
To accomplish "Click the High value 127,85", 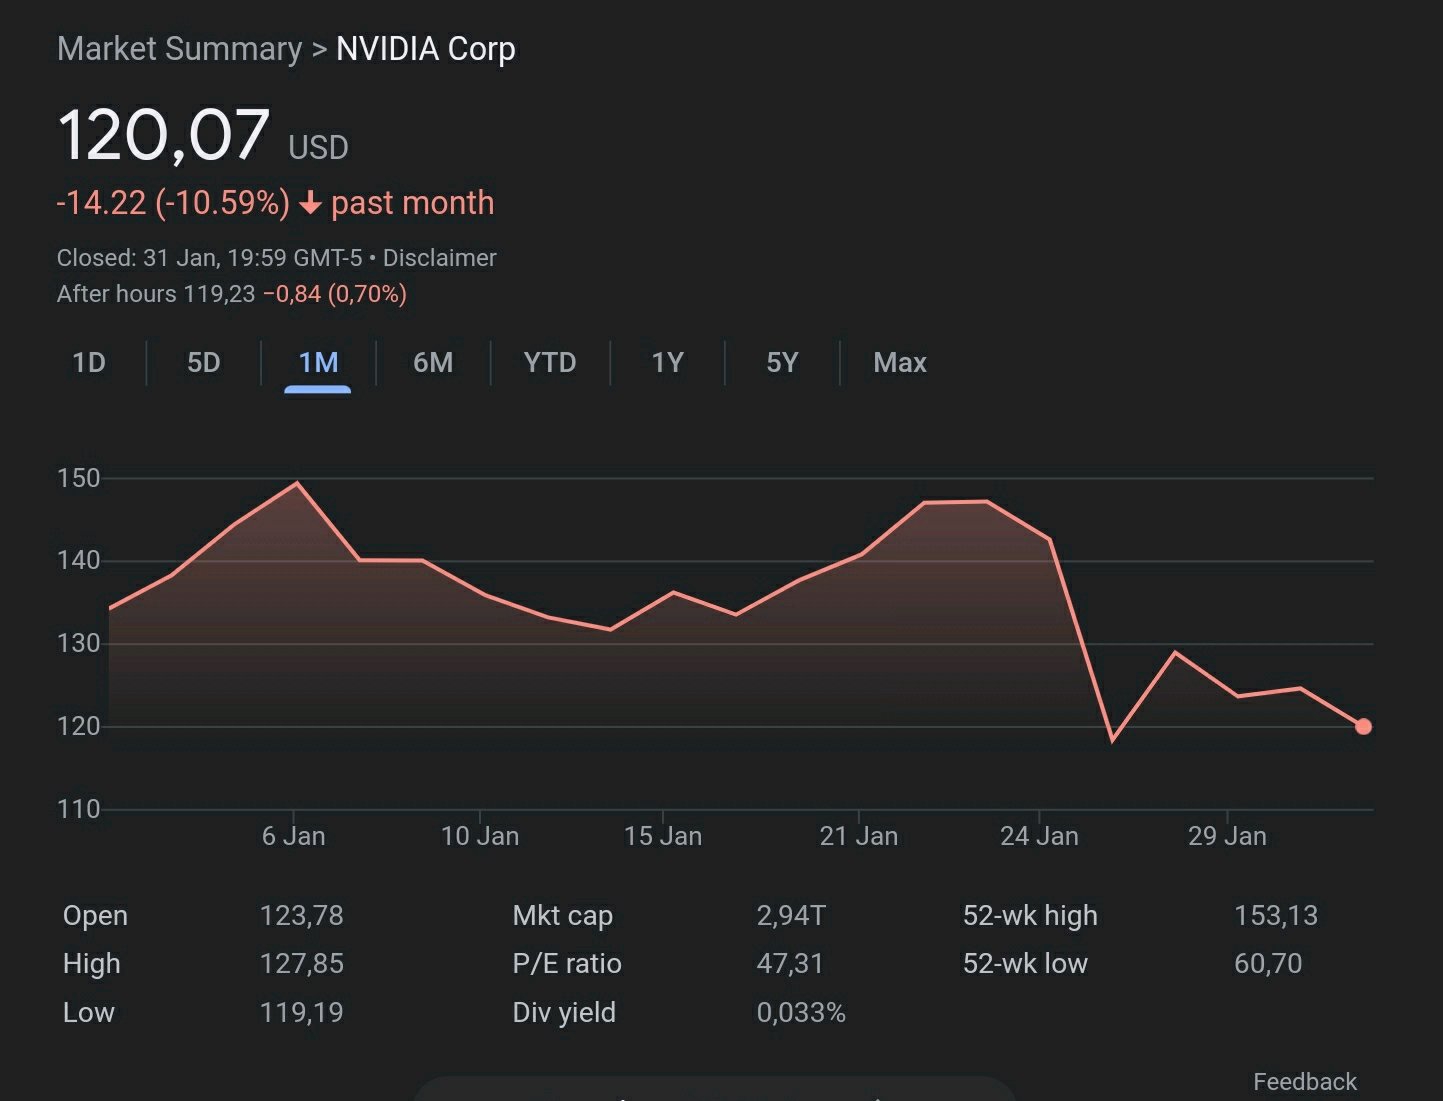I will (301, 964).
